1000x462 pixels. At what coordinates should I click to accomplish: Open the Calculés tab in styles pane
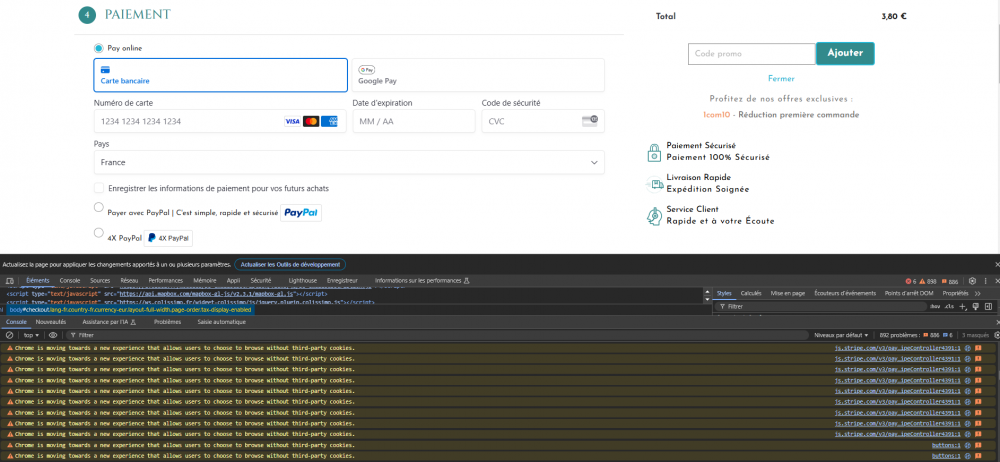(x=751, y=293)
